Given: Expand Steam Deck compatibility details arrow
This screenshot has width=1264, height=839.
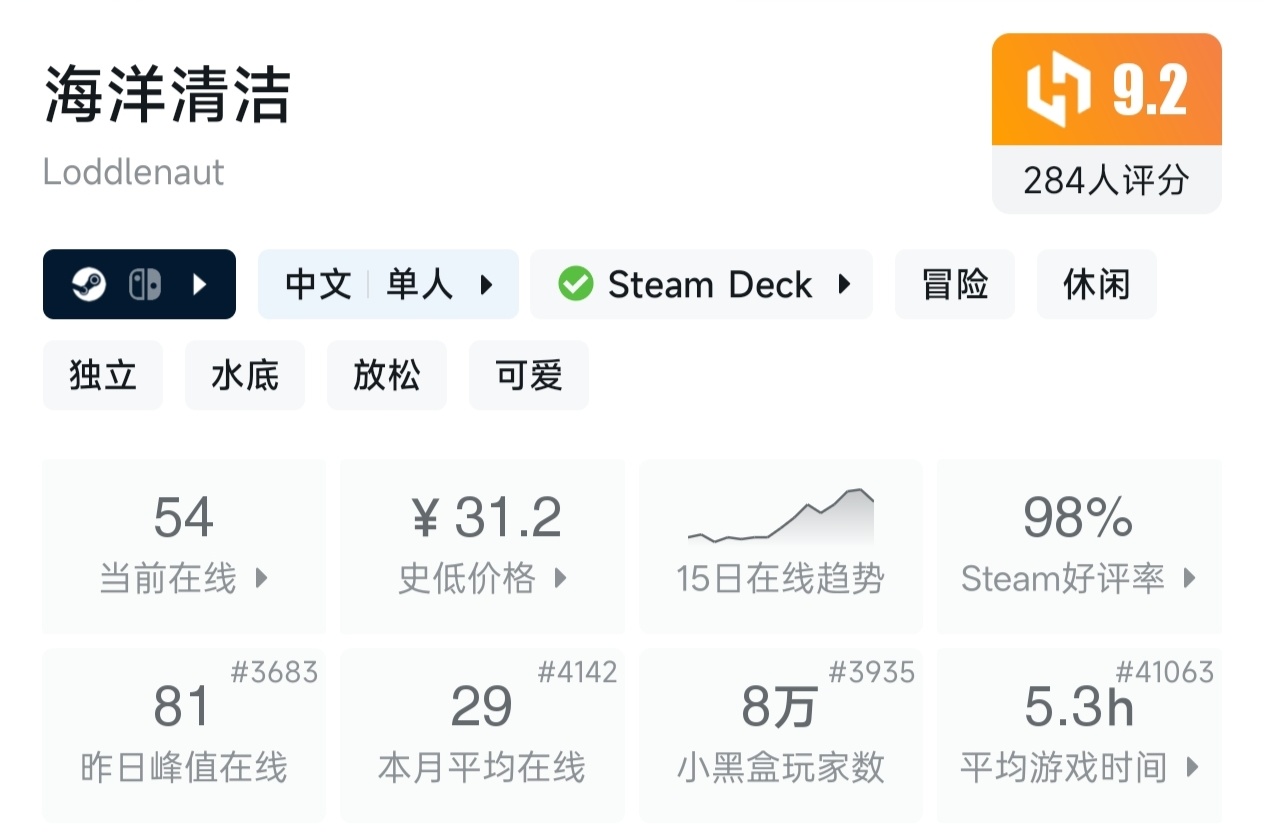Looking at the screenshot, I should click(845, 285).
